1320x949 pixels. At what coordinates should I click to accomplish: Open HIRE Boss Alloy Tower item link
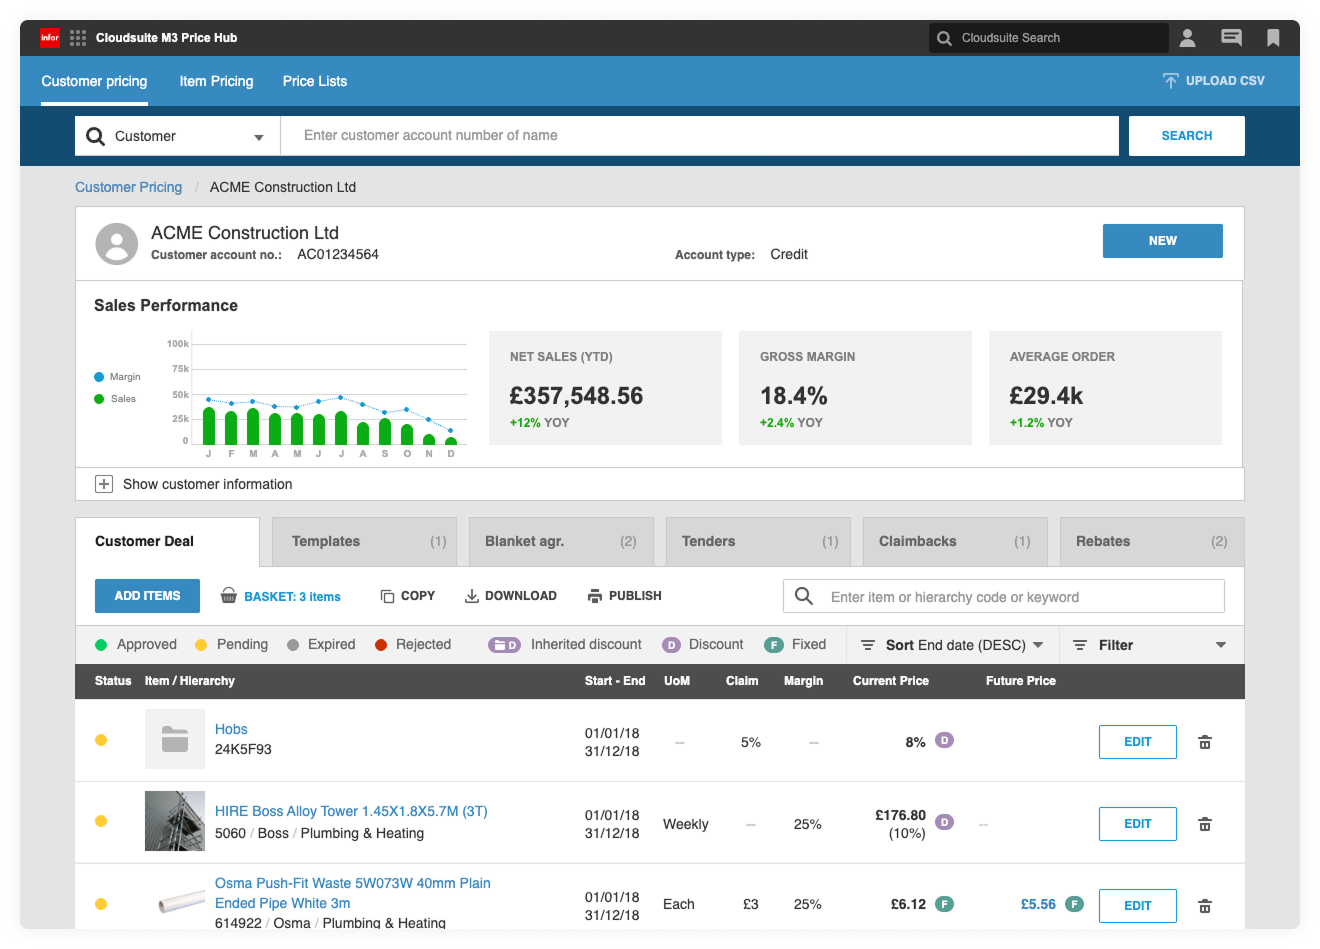point(351,811)
